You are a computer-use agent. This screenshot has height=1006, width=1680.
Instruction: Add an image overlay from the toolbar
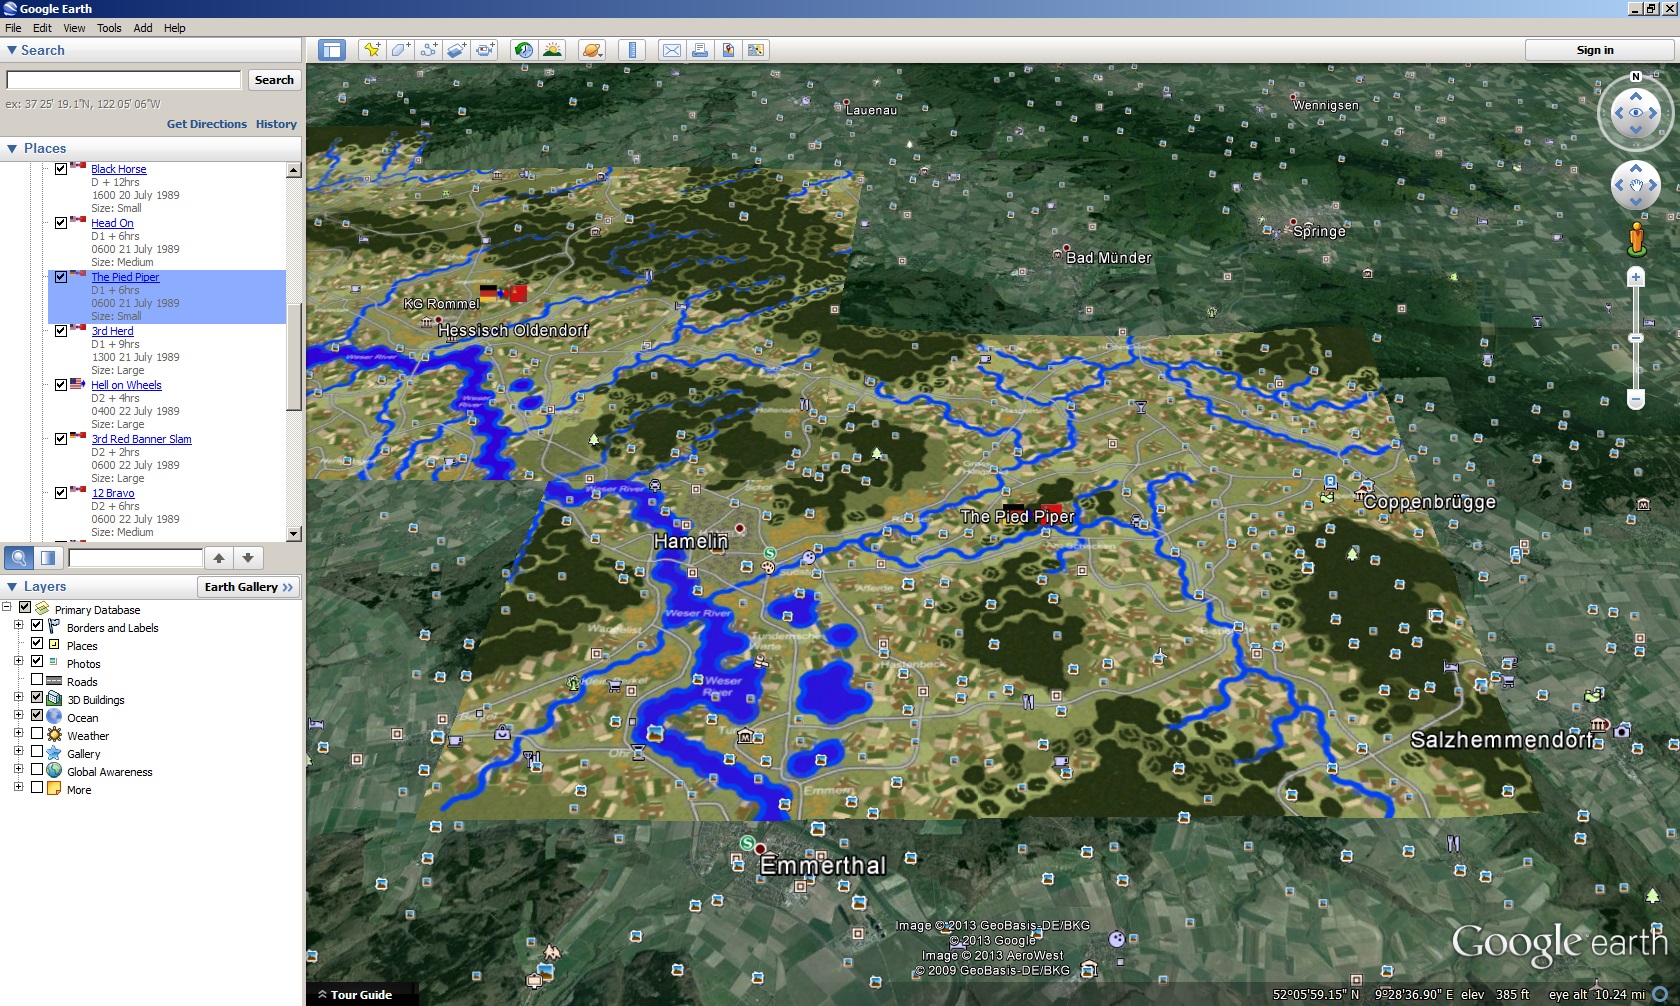(457, 50)
